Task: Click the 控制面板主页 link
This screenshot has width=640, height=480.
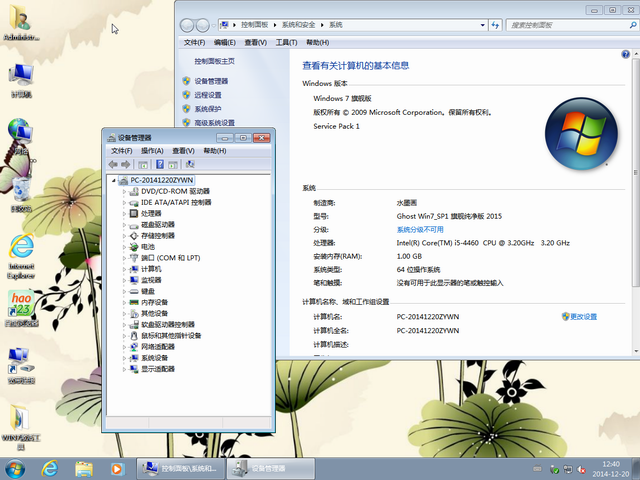Action: click(214, 61)
